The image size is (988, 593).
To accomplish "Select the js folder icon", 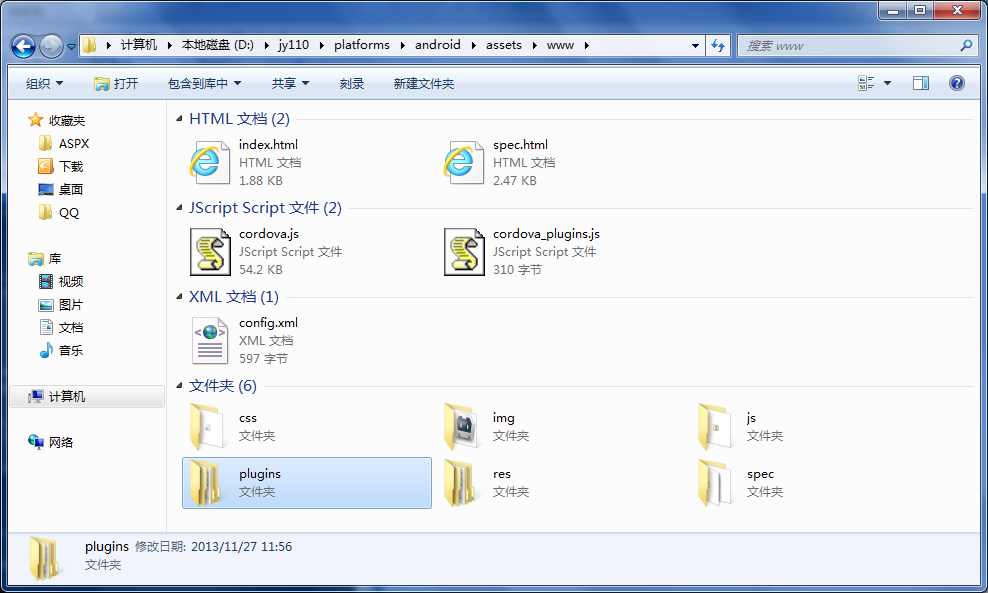I will (x=715, y=427).
